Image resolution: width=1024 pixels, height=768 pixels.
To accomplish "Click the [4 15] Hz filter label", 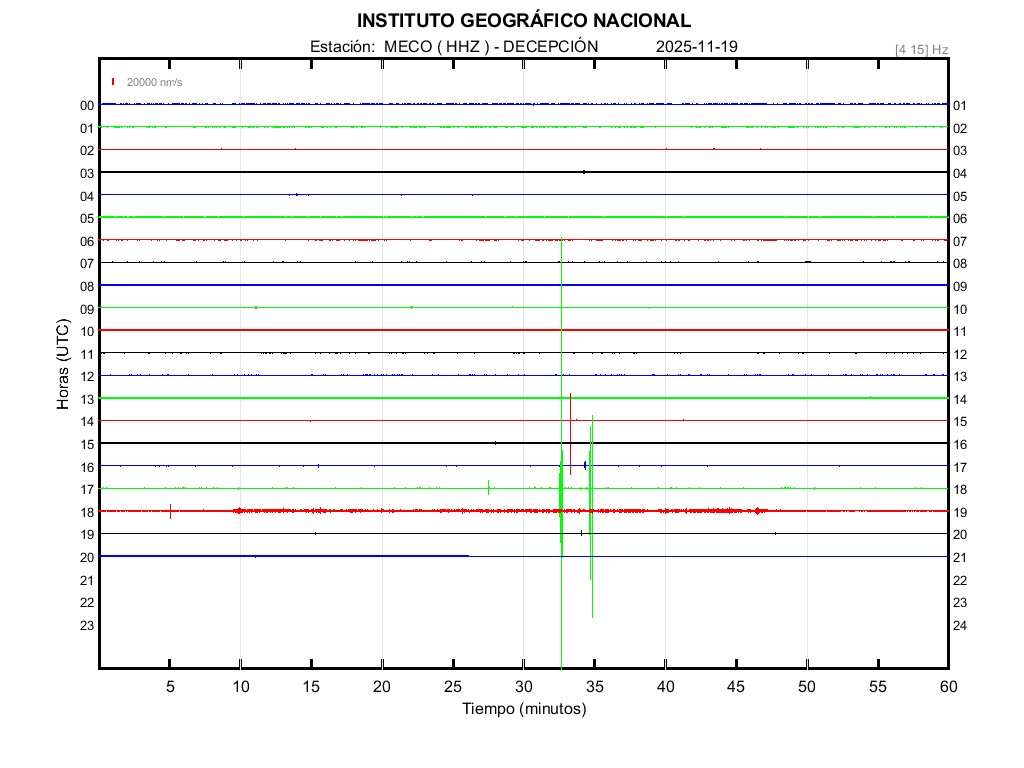I will coord(921,49).
